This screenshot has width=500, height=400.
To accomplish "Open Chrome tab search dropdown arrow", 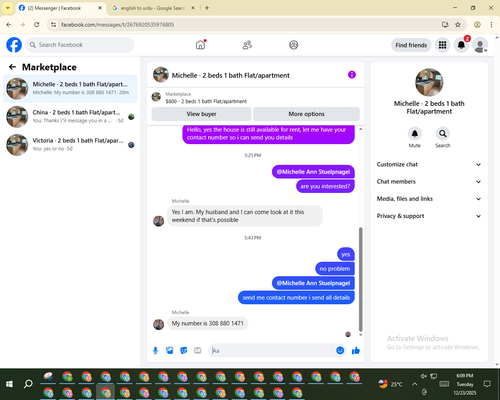I will 8,8.
